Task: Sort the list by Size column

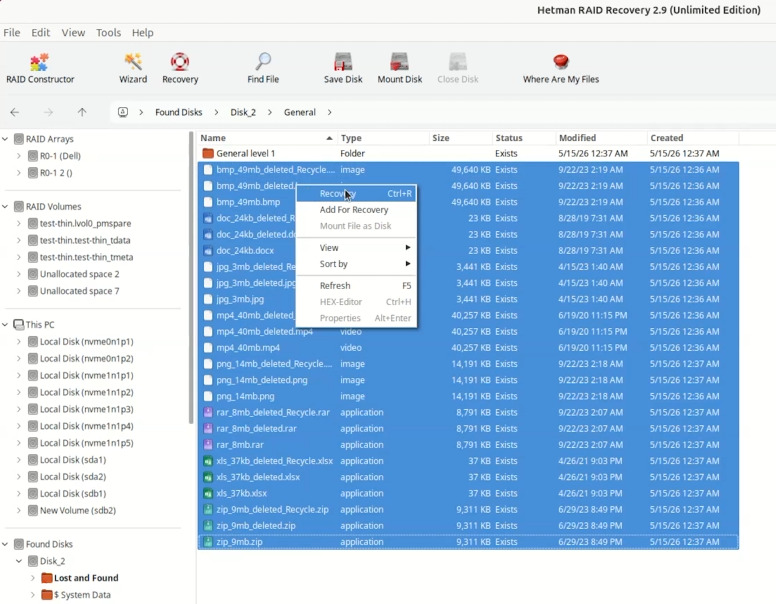Action: (x=460, y=138)
